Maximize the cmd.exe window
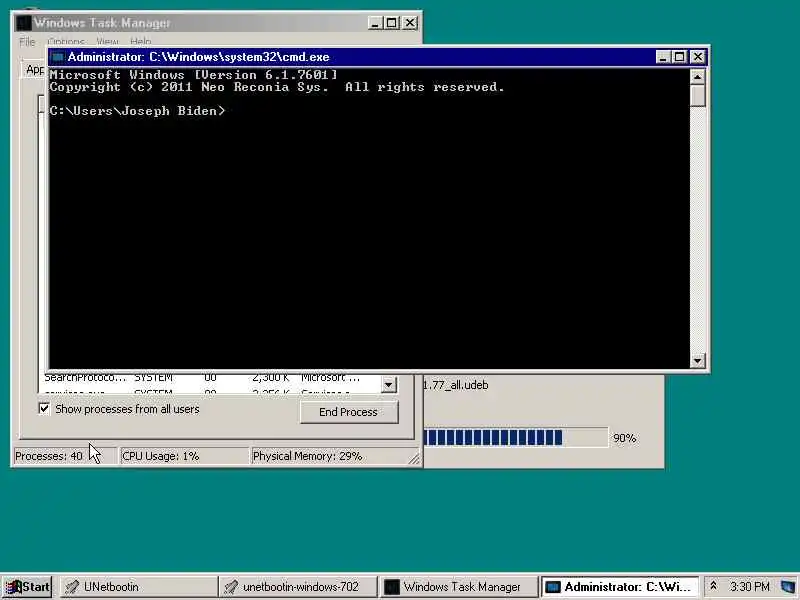This screenshot has height=600, width=800. [680, 57]
